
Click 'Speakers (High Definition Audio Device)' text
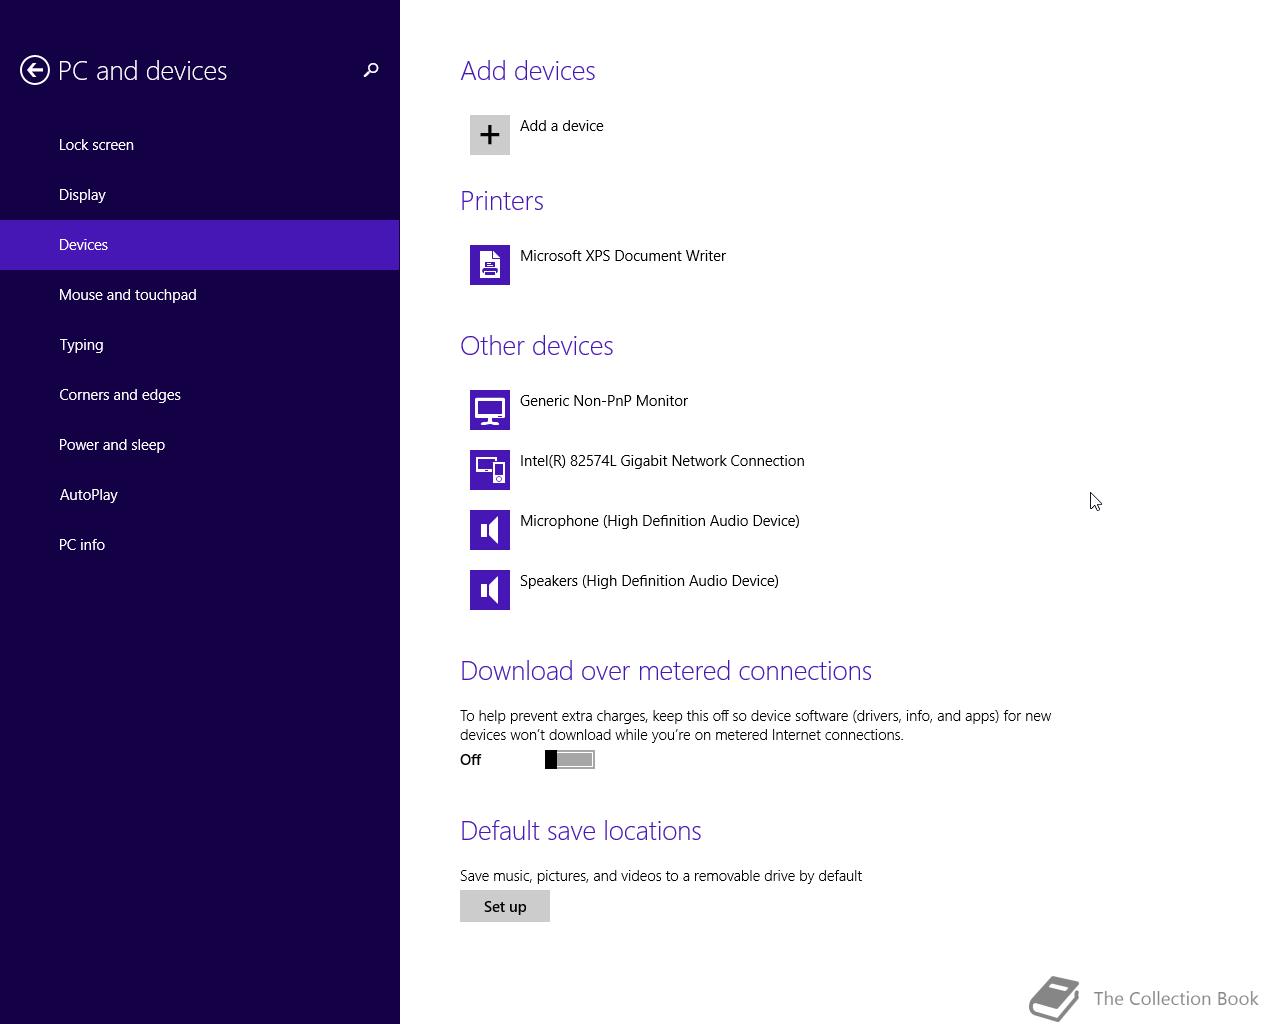(x=649, y=581)
